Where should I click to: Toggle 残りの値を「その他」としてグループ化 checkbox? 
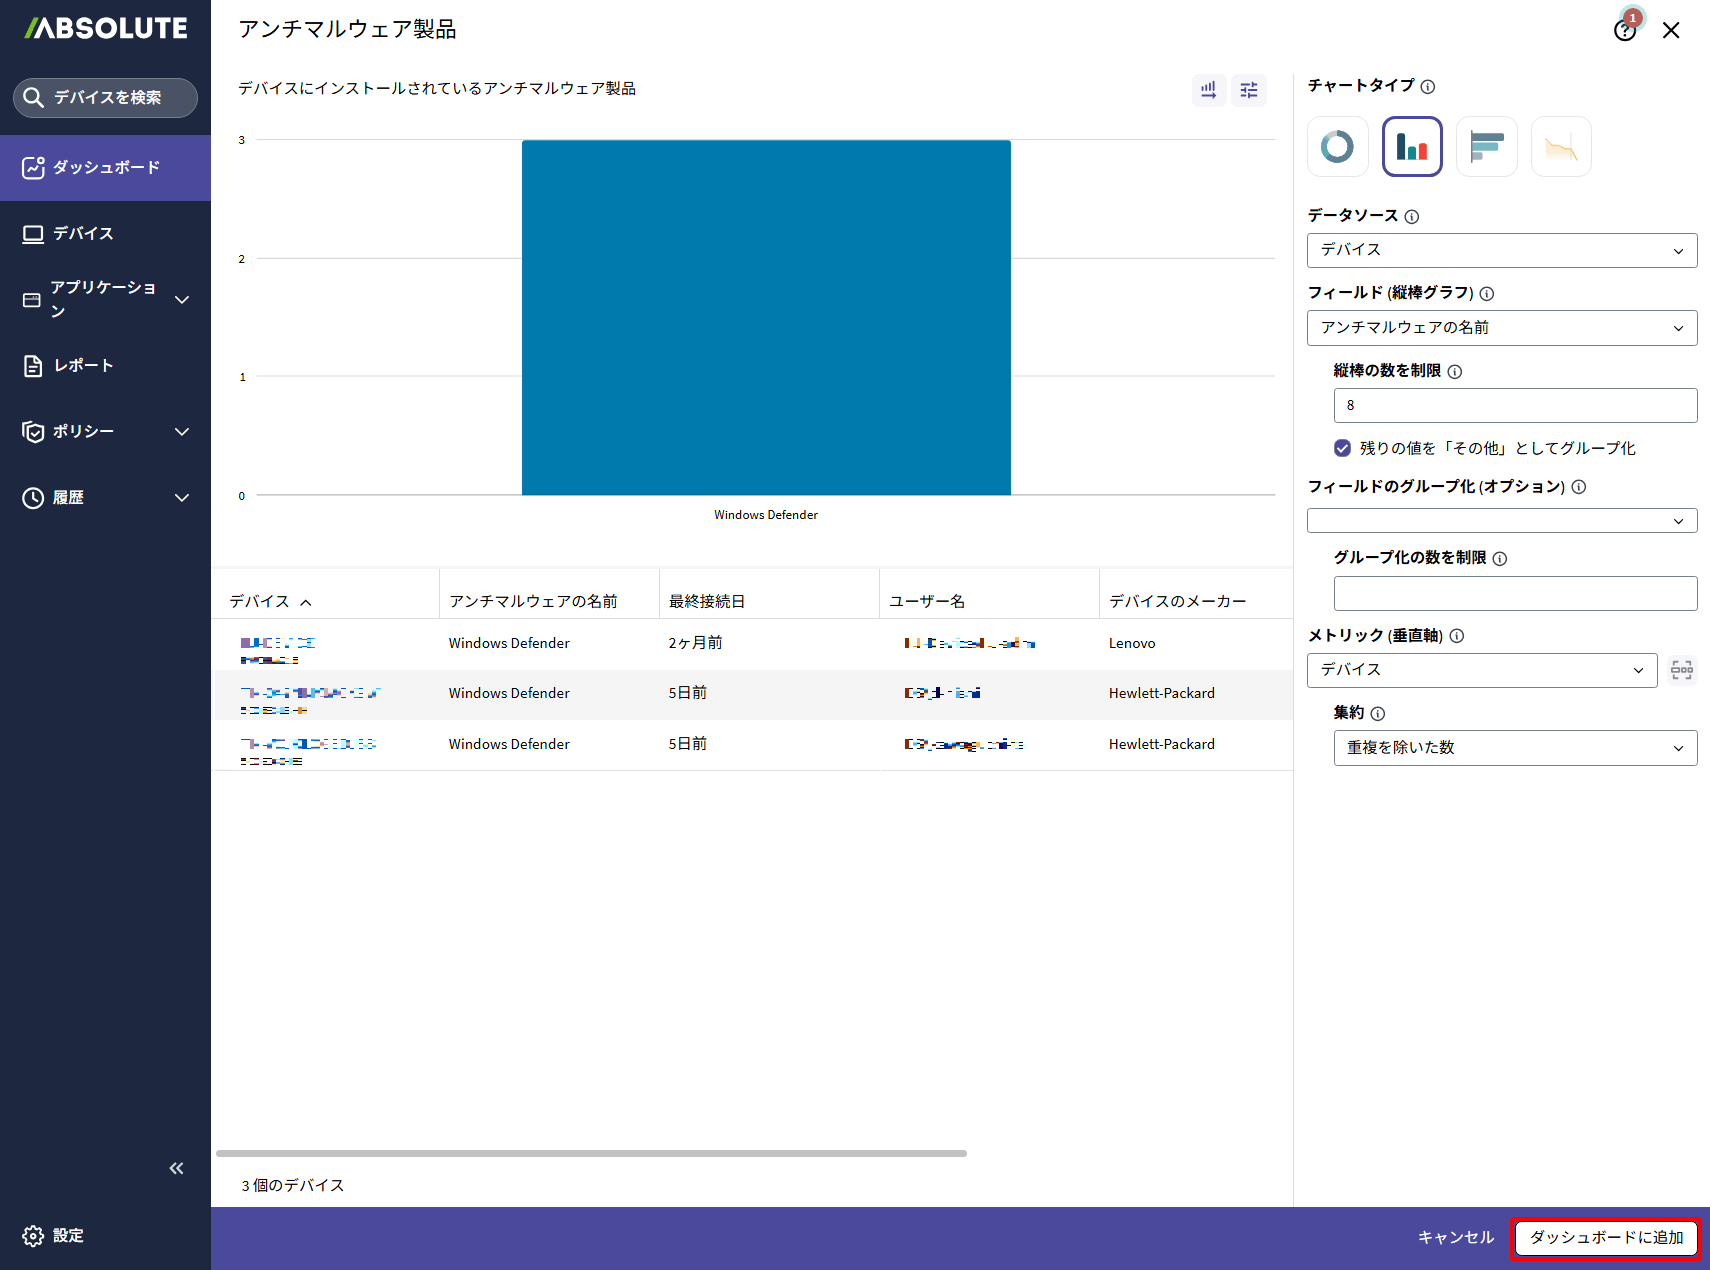(x=1342, y=448)
